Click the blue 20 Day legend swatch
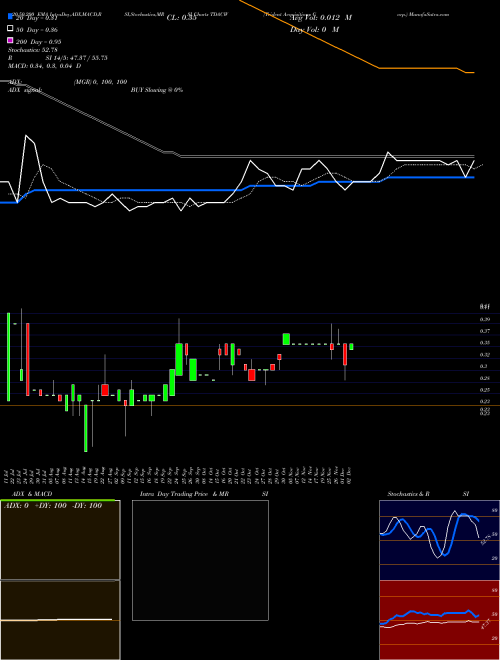 10,17
